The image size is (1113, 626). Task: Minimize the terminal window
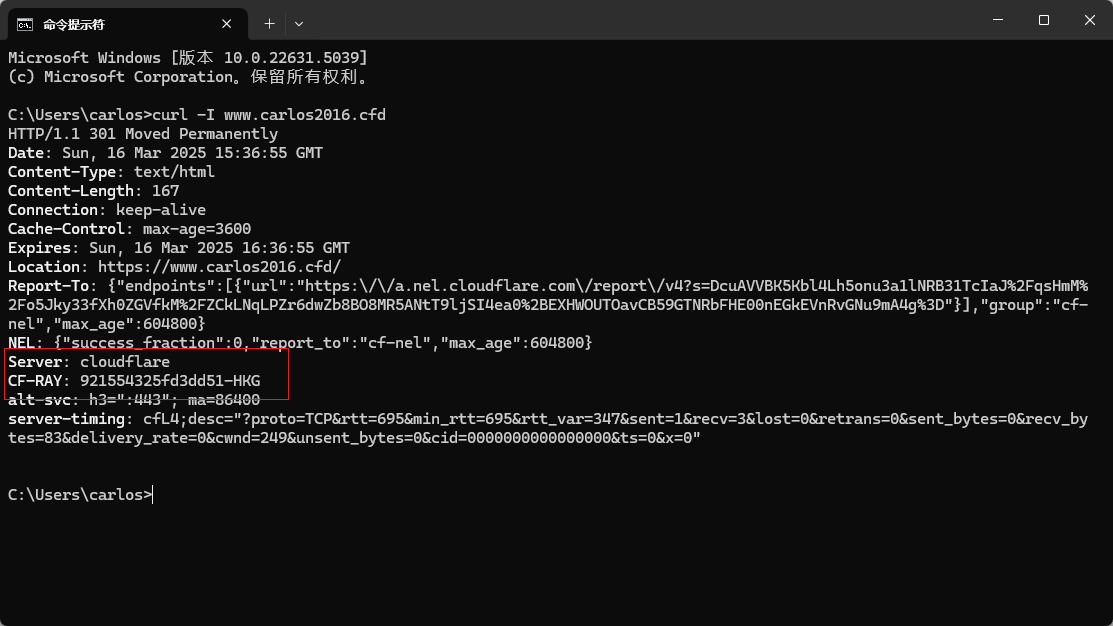click(998, 20)
